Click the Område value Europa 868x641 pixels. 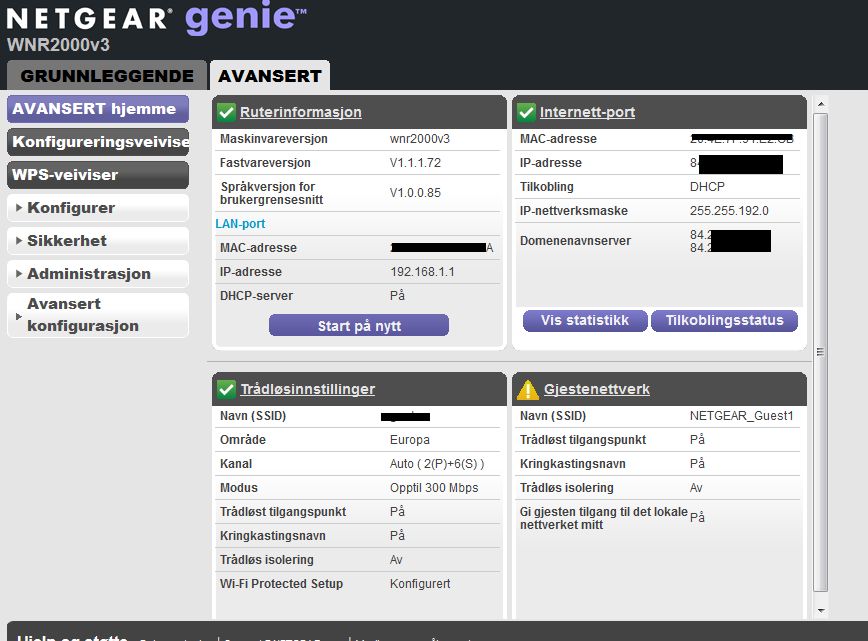(x=410, y=440)
